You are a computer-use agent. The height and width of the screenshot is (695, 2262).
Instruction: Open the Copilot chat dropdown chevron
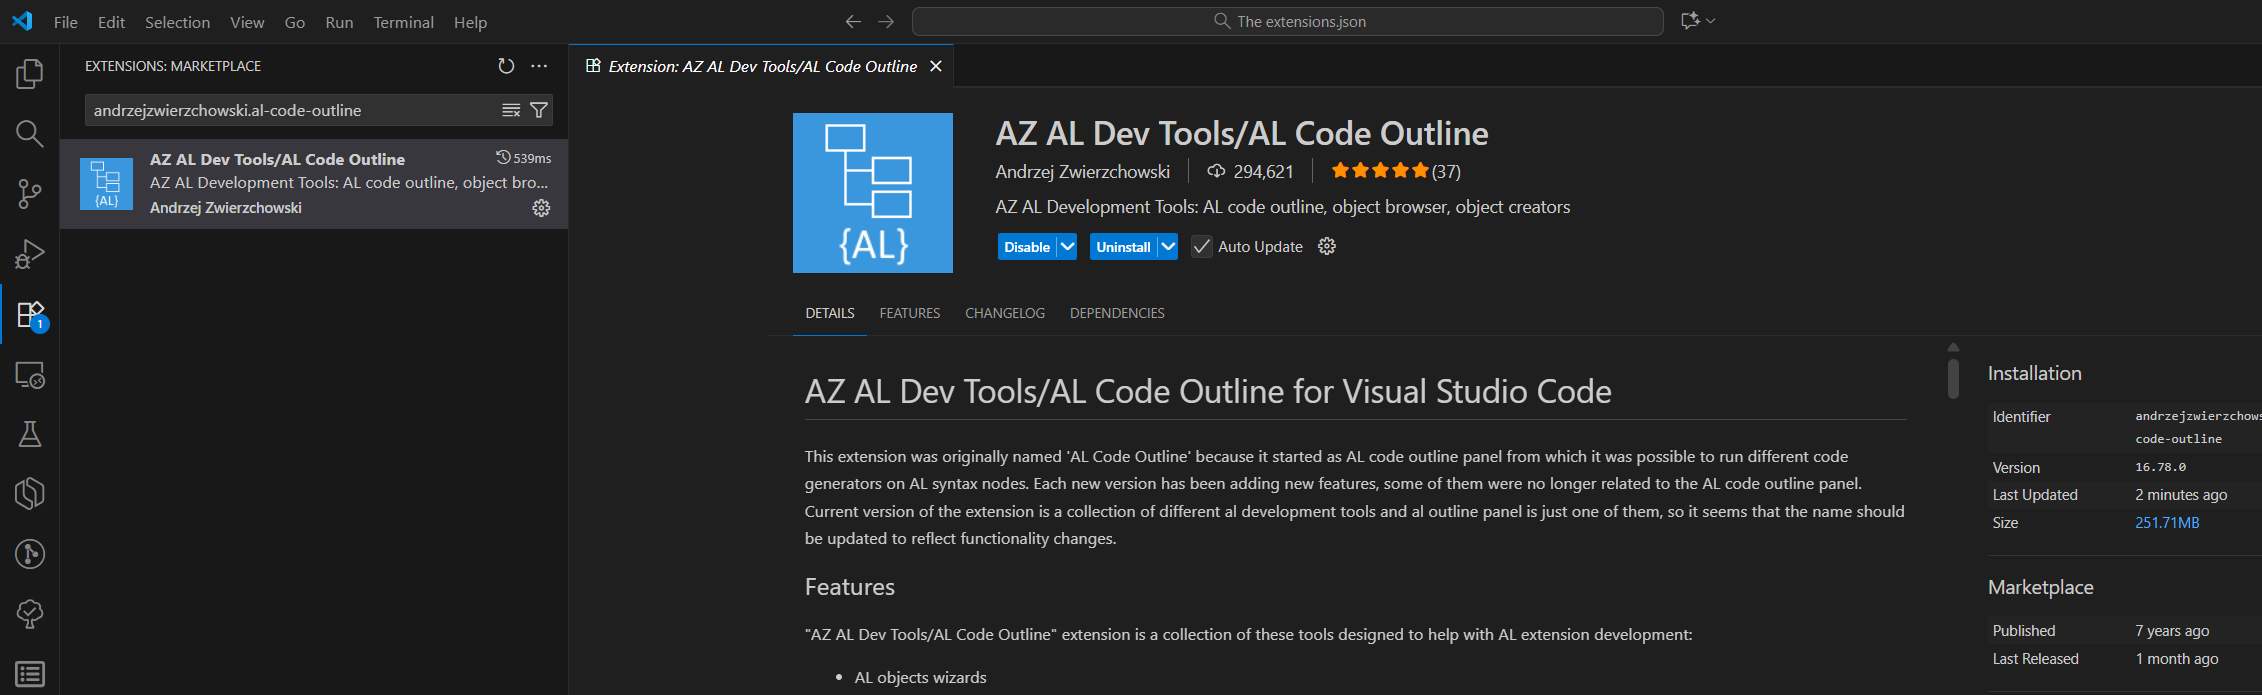1711,21
